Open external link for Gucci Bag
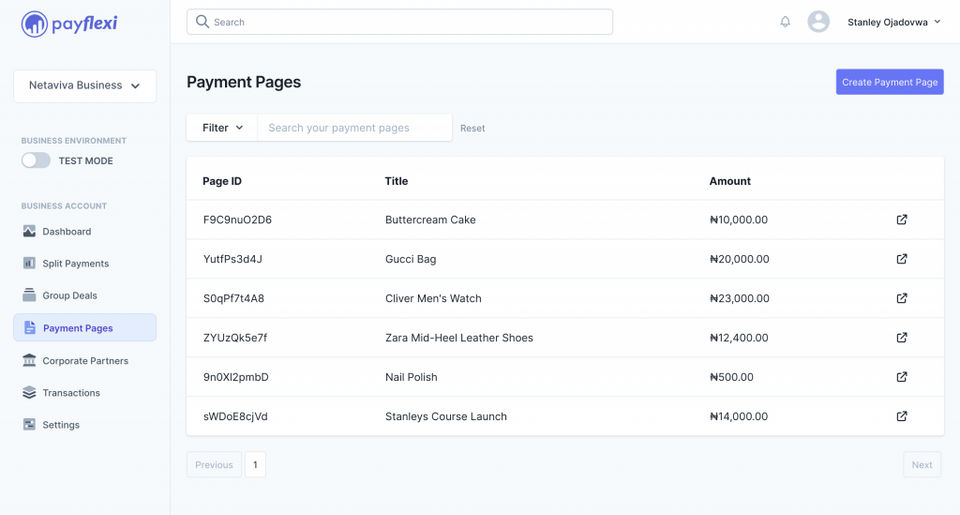Image resolution: width=960 pixels, height=515 pixels. (x=901, y=259)
